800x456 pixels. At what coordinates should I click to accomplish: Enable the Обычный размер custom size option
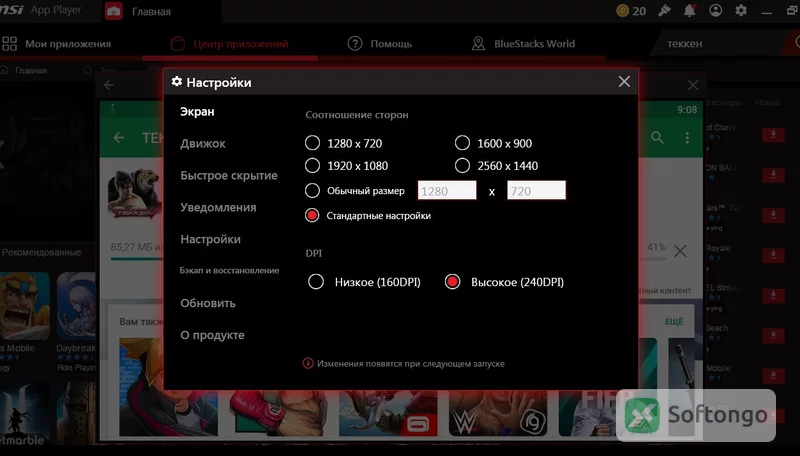[312, 191]
